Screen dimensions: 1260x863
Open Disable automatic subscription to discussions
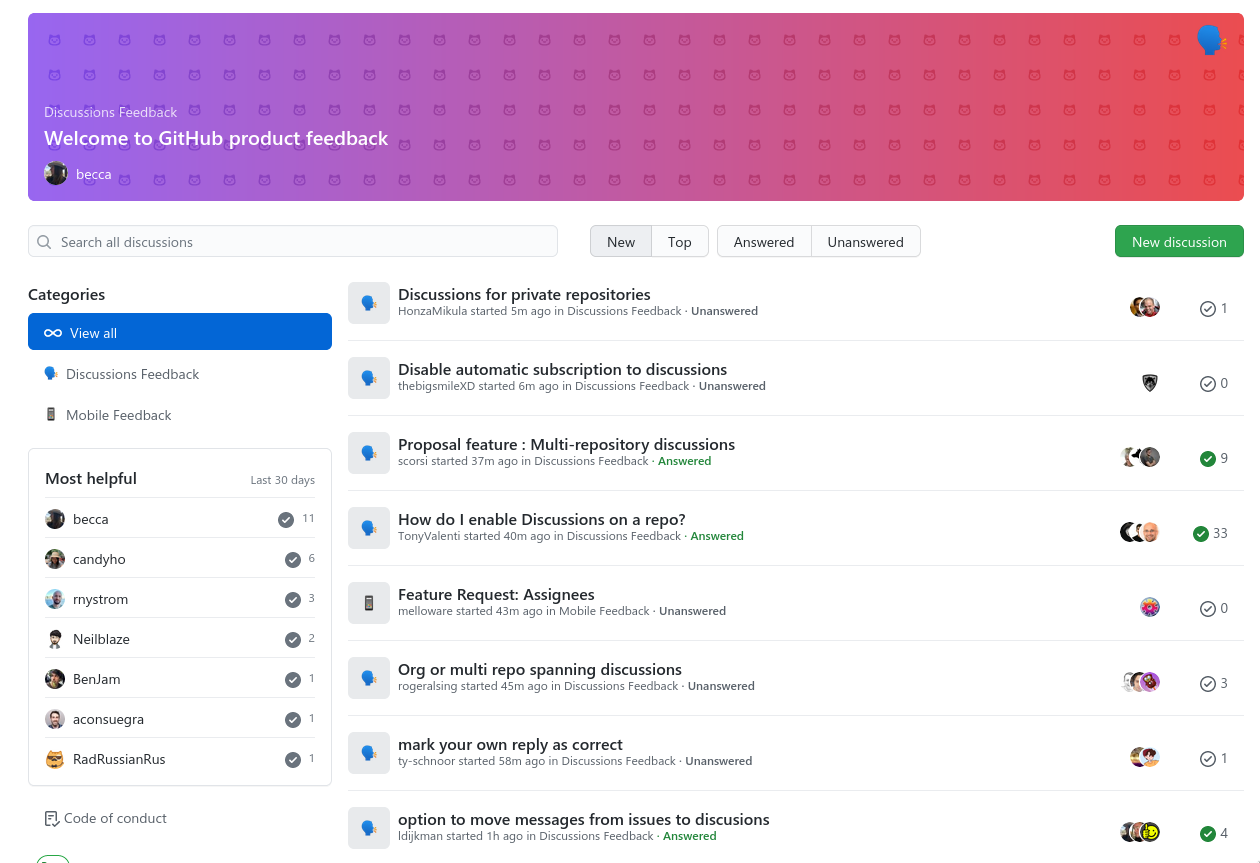(562, 369)
